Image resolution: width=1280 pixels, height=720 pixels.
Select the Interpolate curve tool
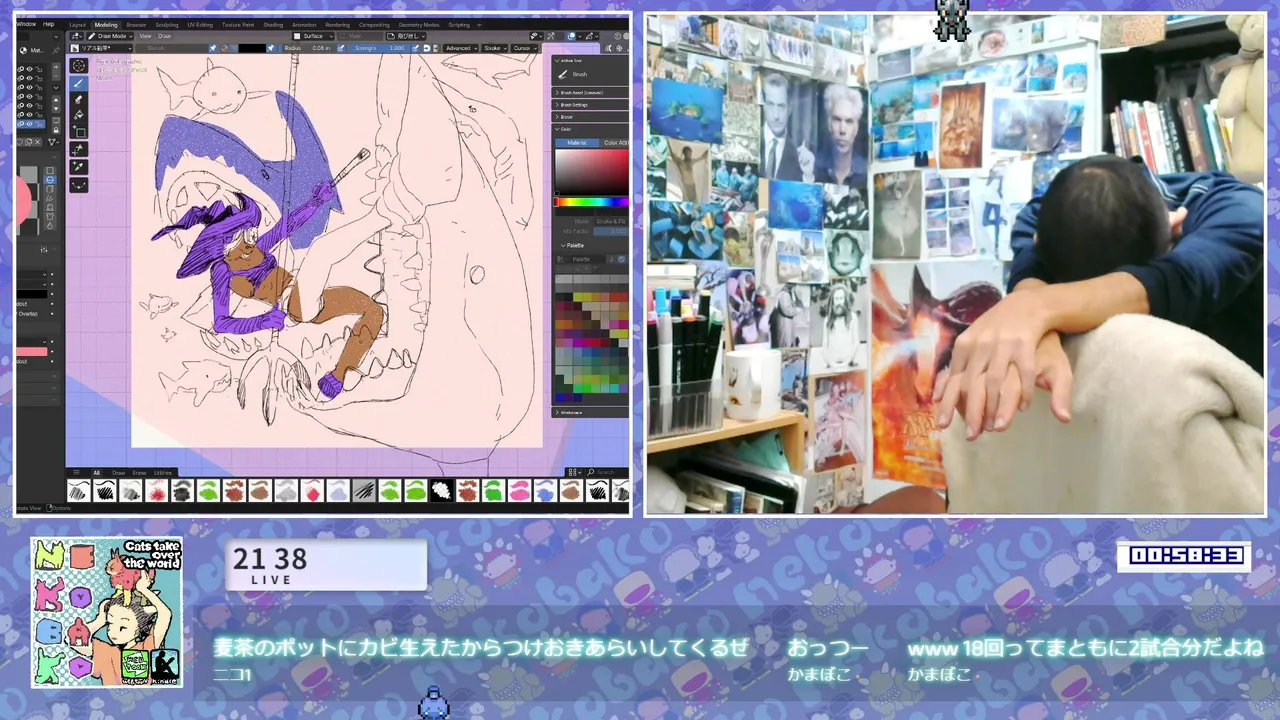[x=78, y=185]
